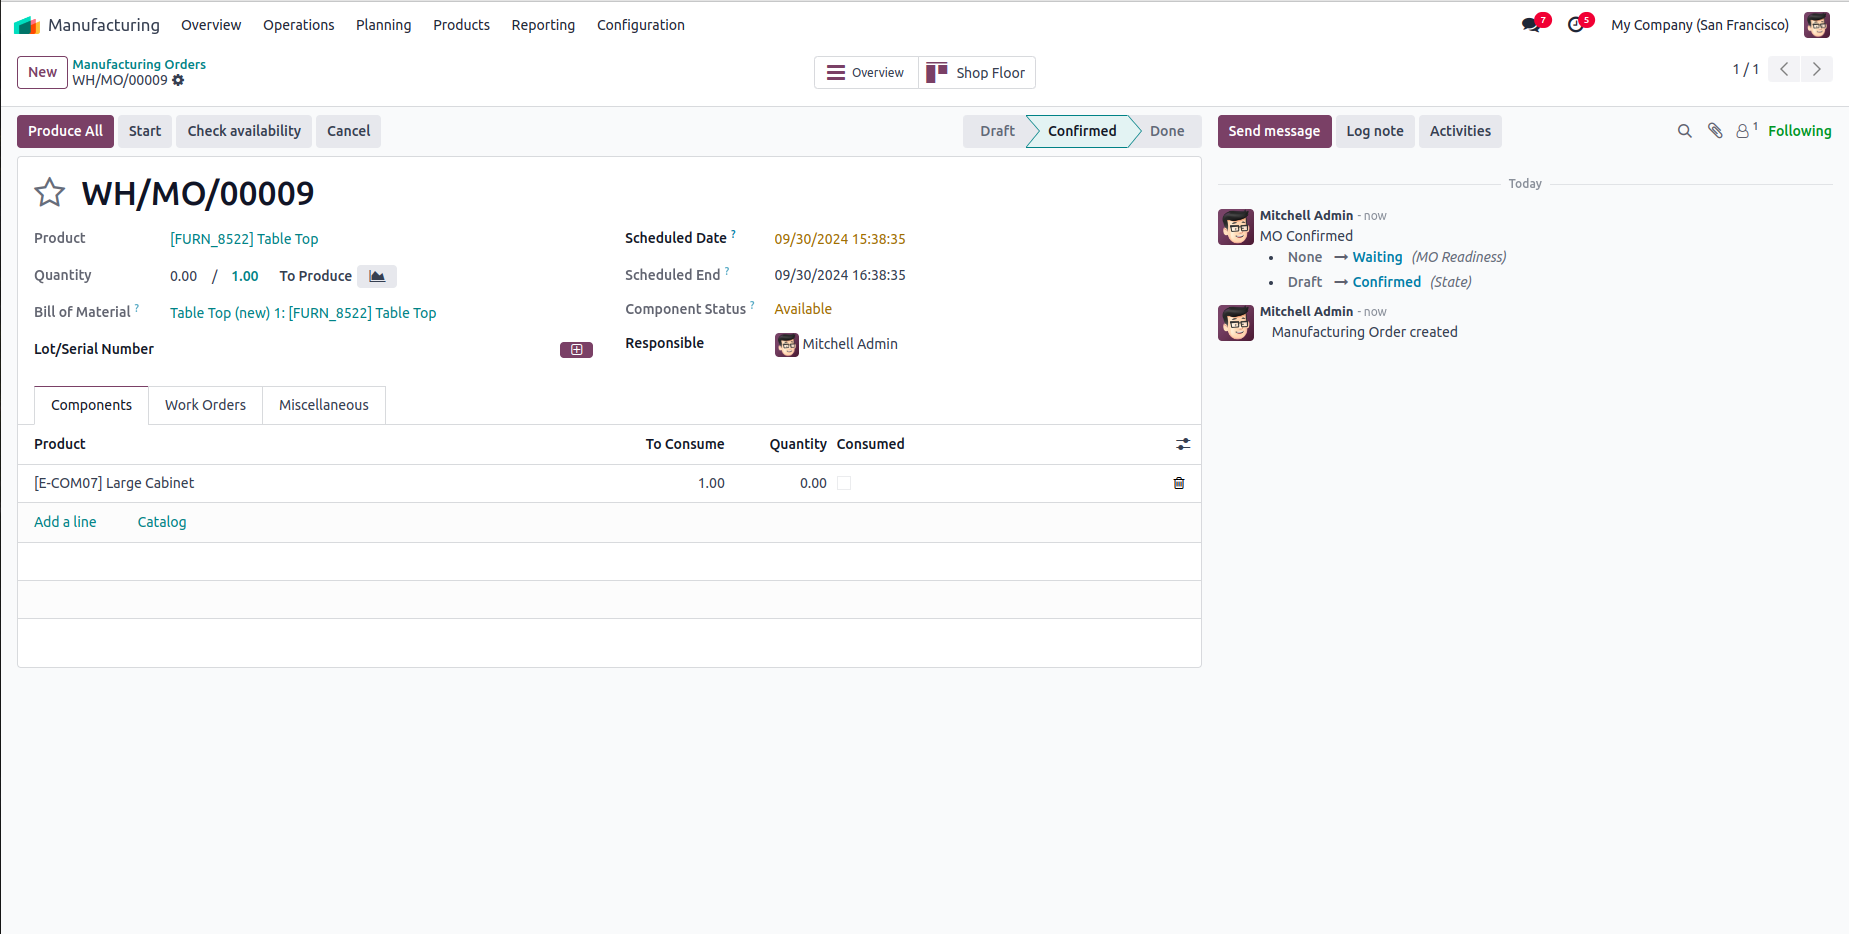
Task: Click Add a line
Action: pos(65,522)
